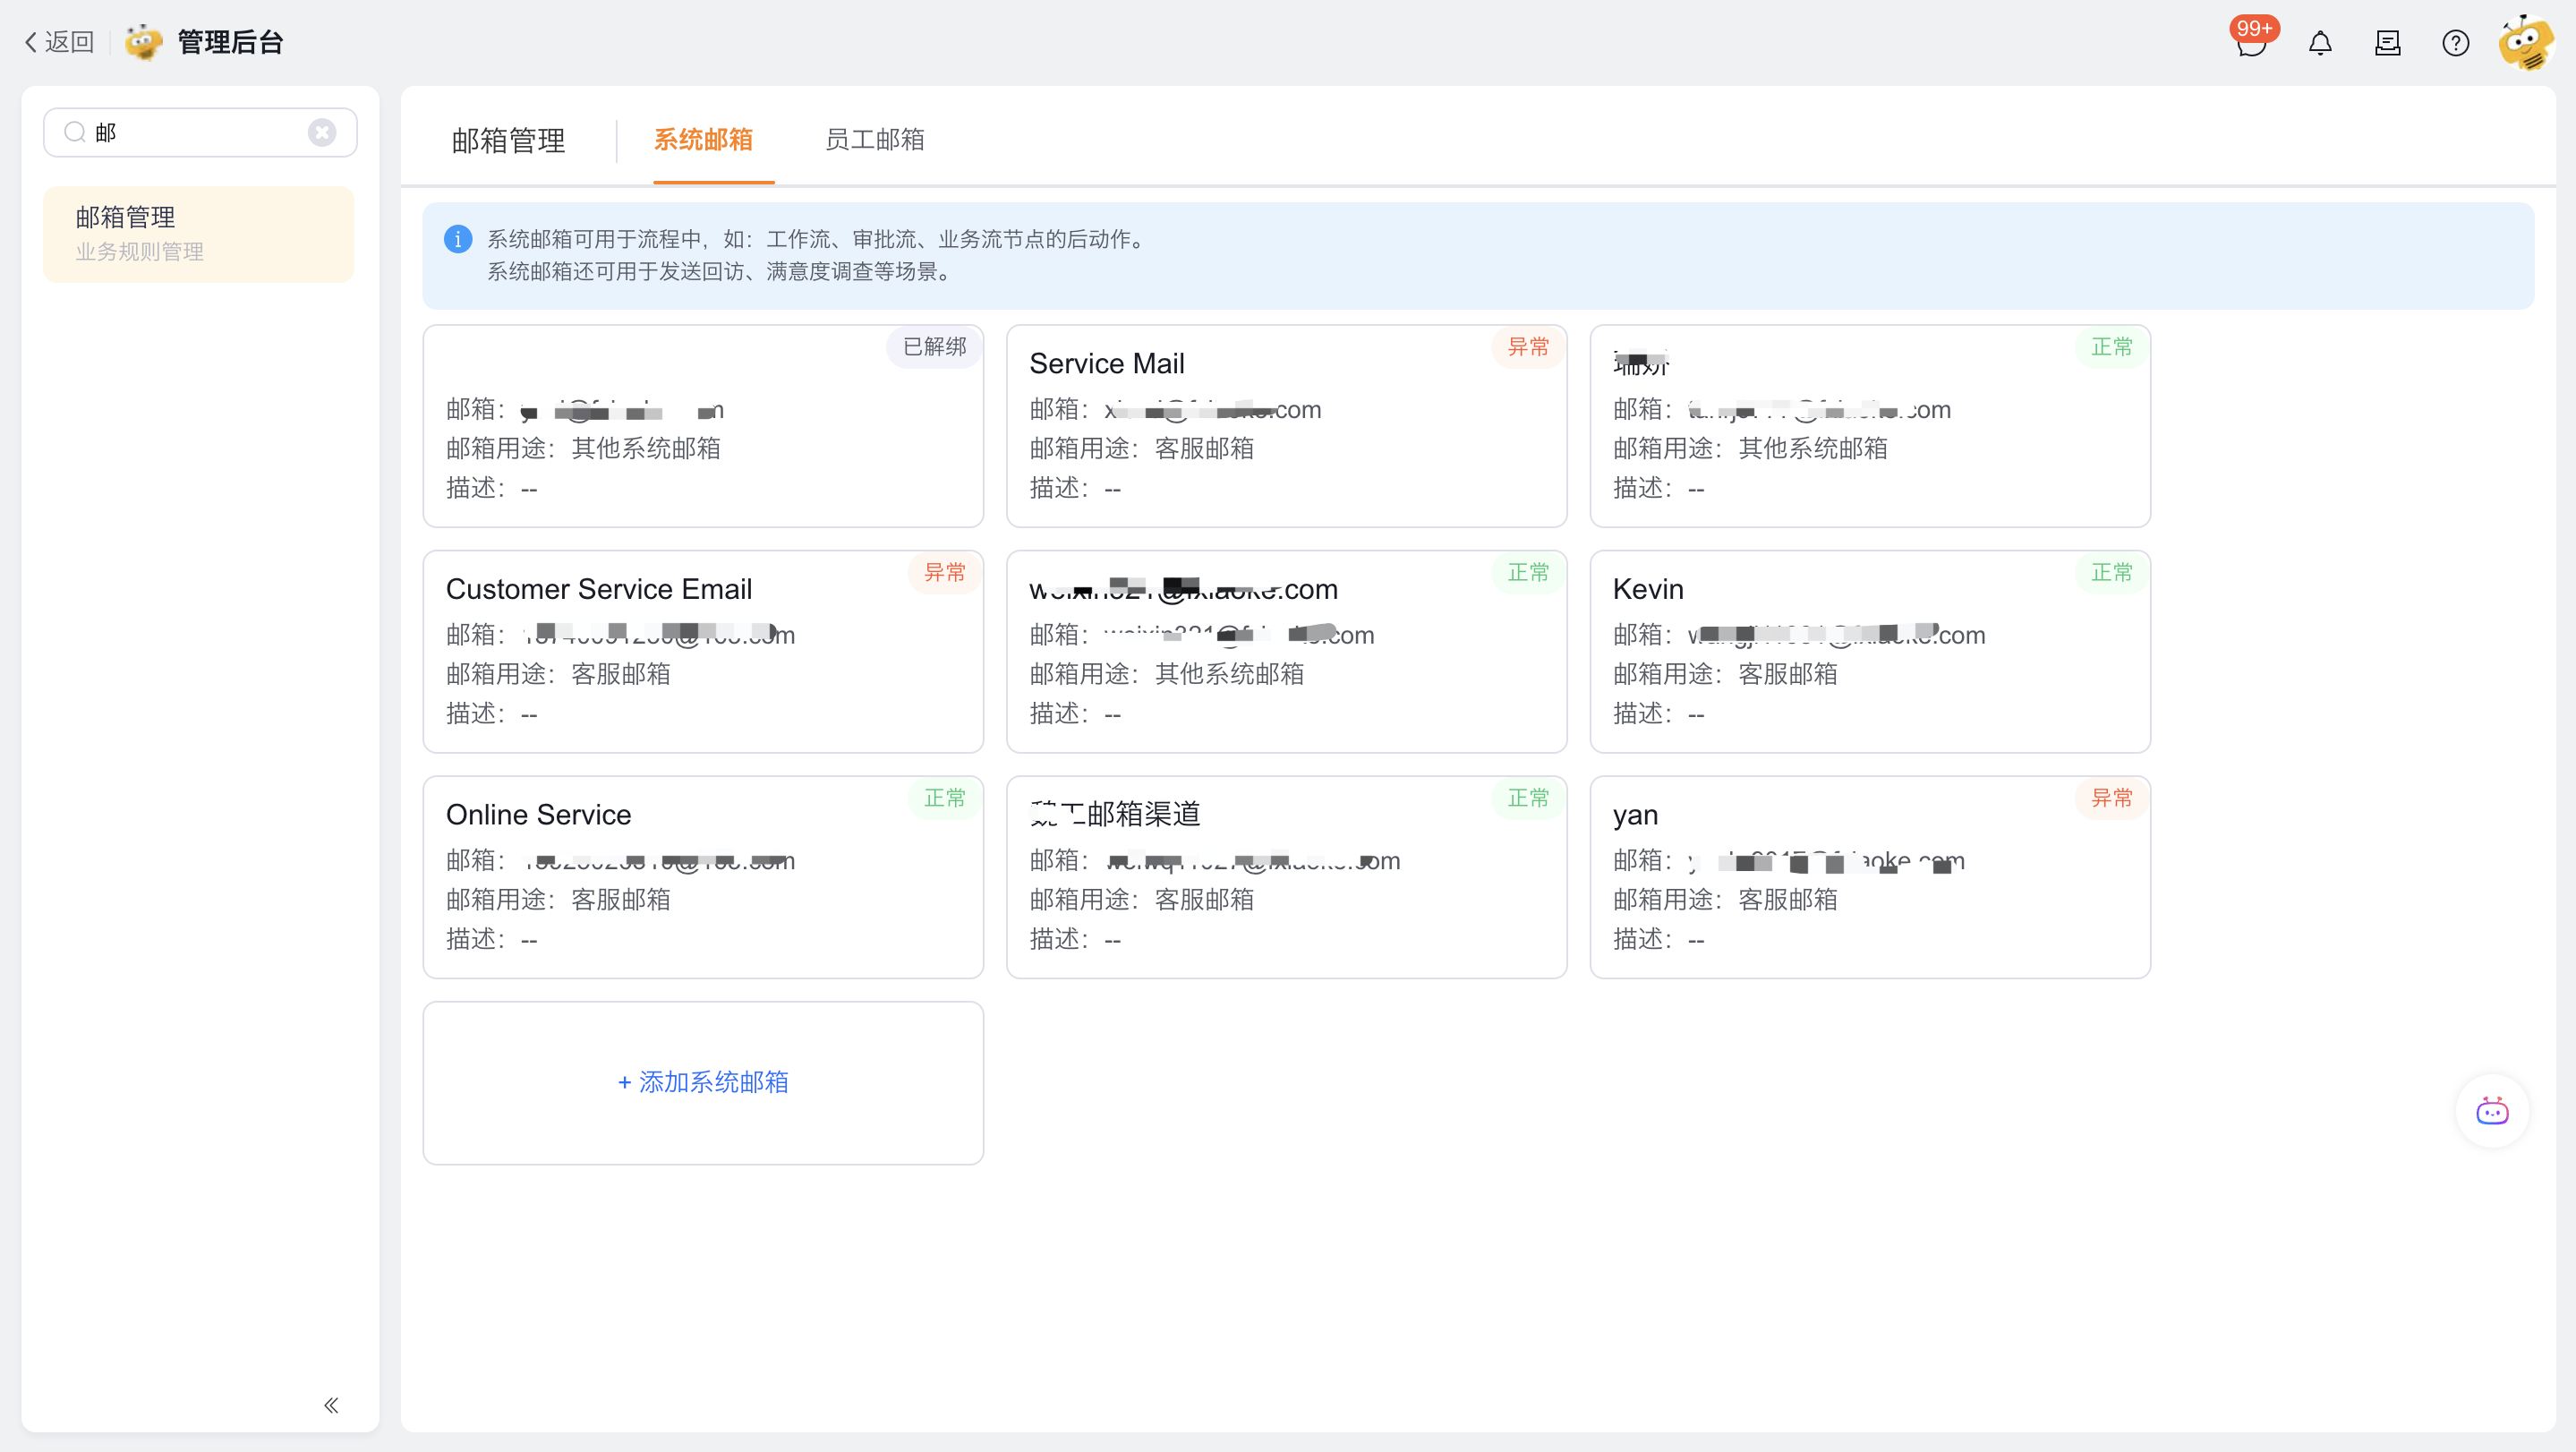The image size is (2576, 1452).
Task: Click the blue info icon in banner
Action: pos(458,239)
